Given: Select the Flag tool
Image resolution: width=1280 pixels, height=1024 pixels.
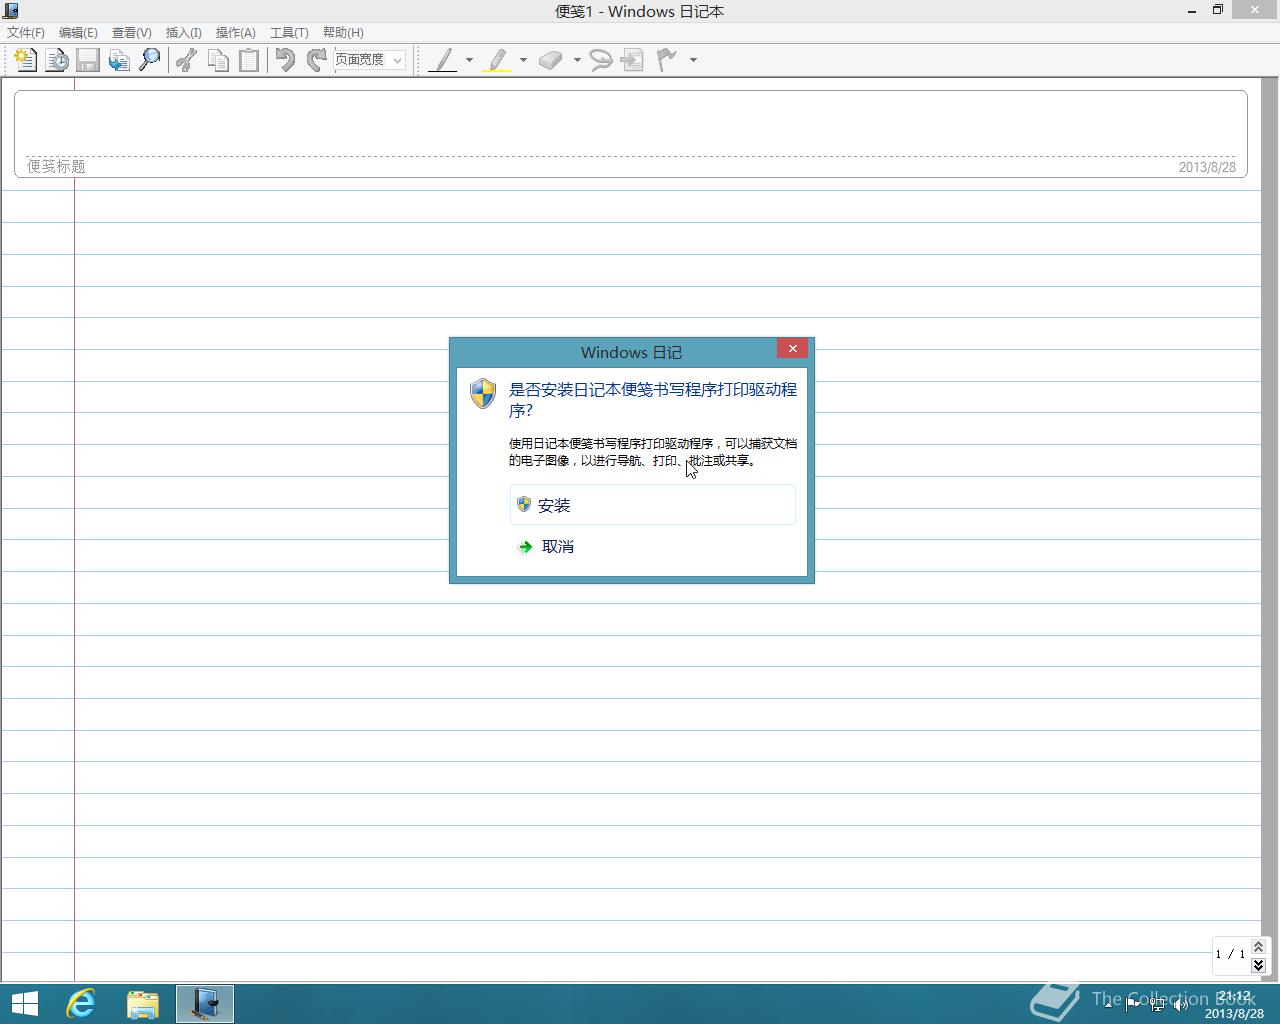Looking at the screenshot, I should 666,60.
